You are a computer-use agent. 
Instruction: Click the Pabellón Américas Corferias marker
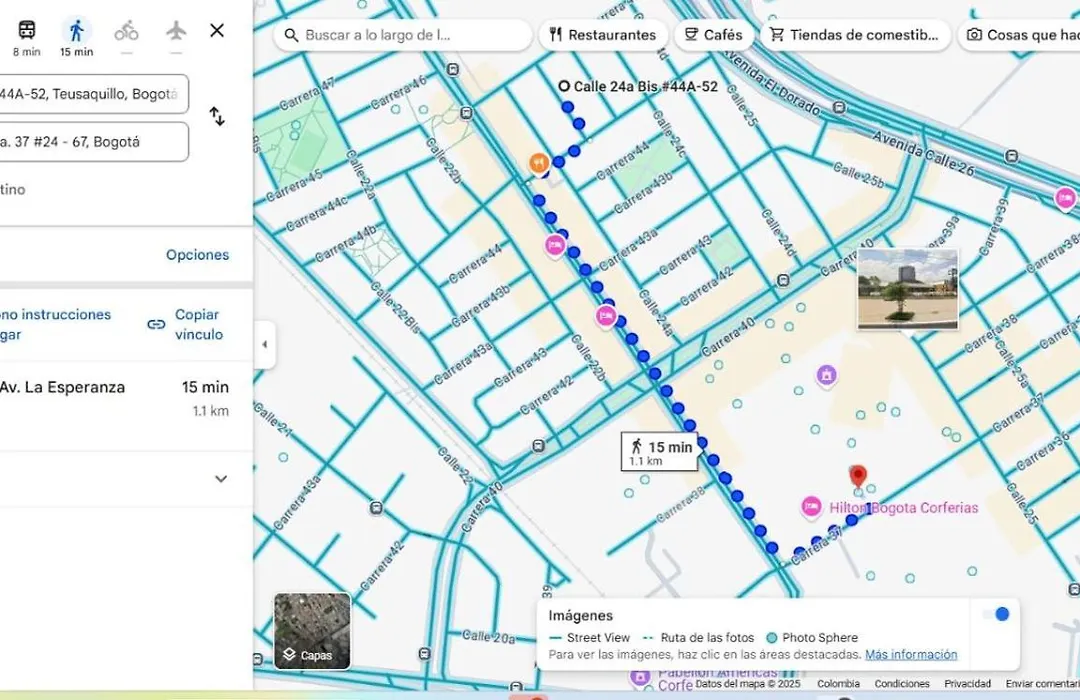[640, 677]
